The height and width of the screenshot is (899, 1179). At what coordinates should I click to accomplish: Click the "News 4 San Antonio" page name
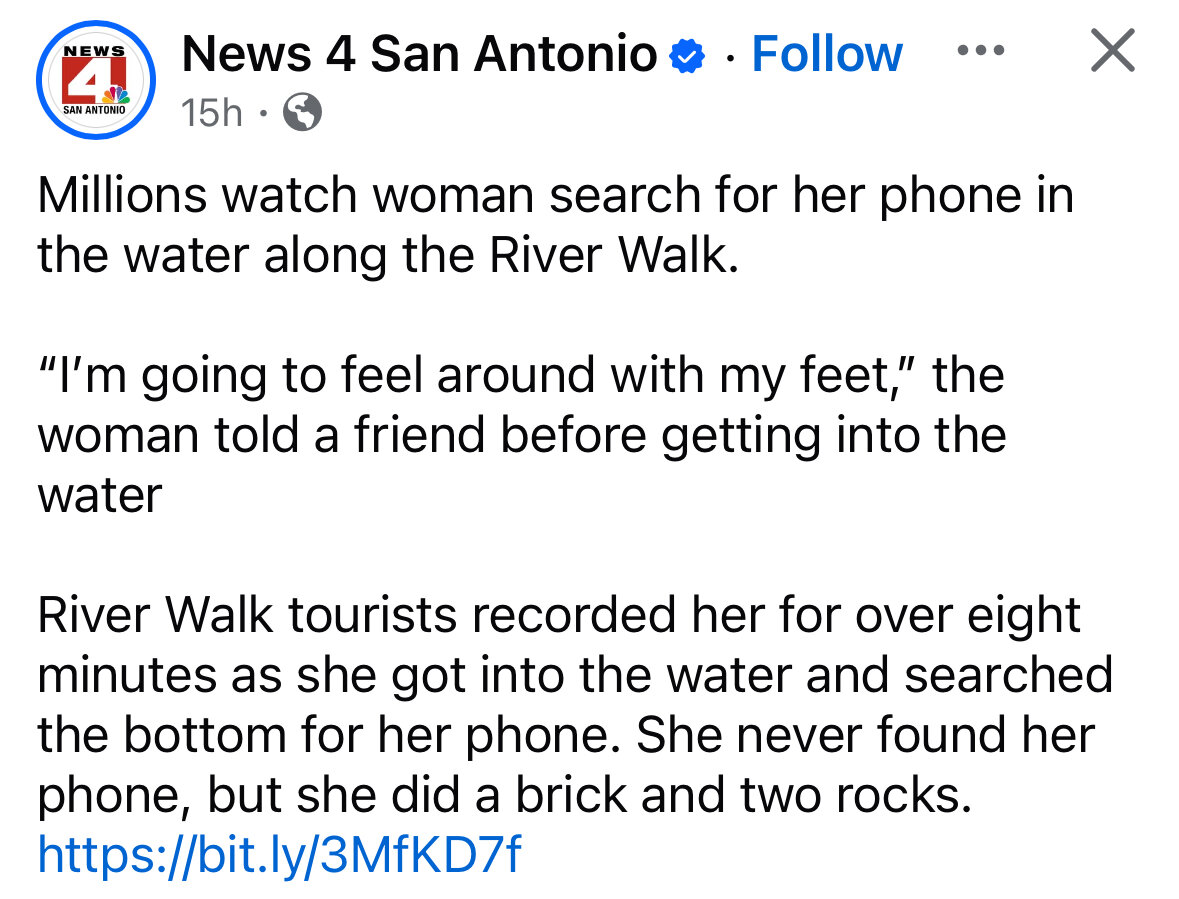(x=419, y=54)
